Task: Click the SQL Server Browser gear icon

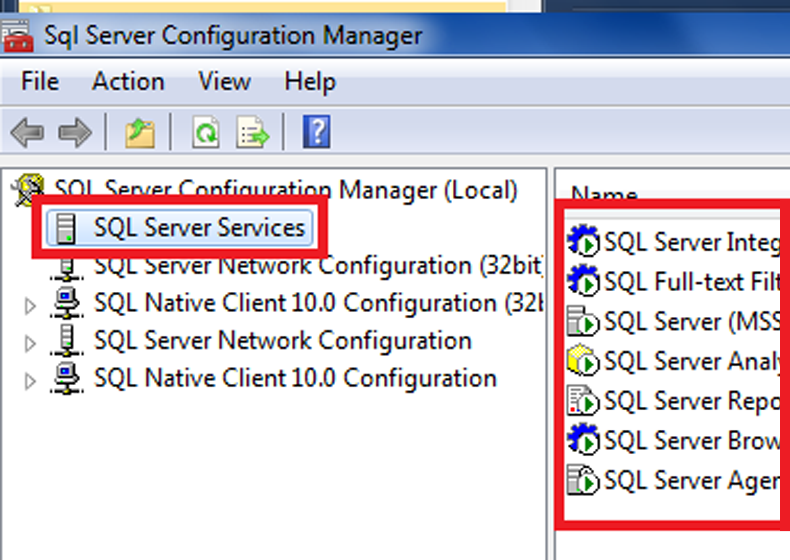Action: coord(583,440)
